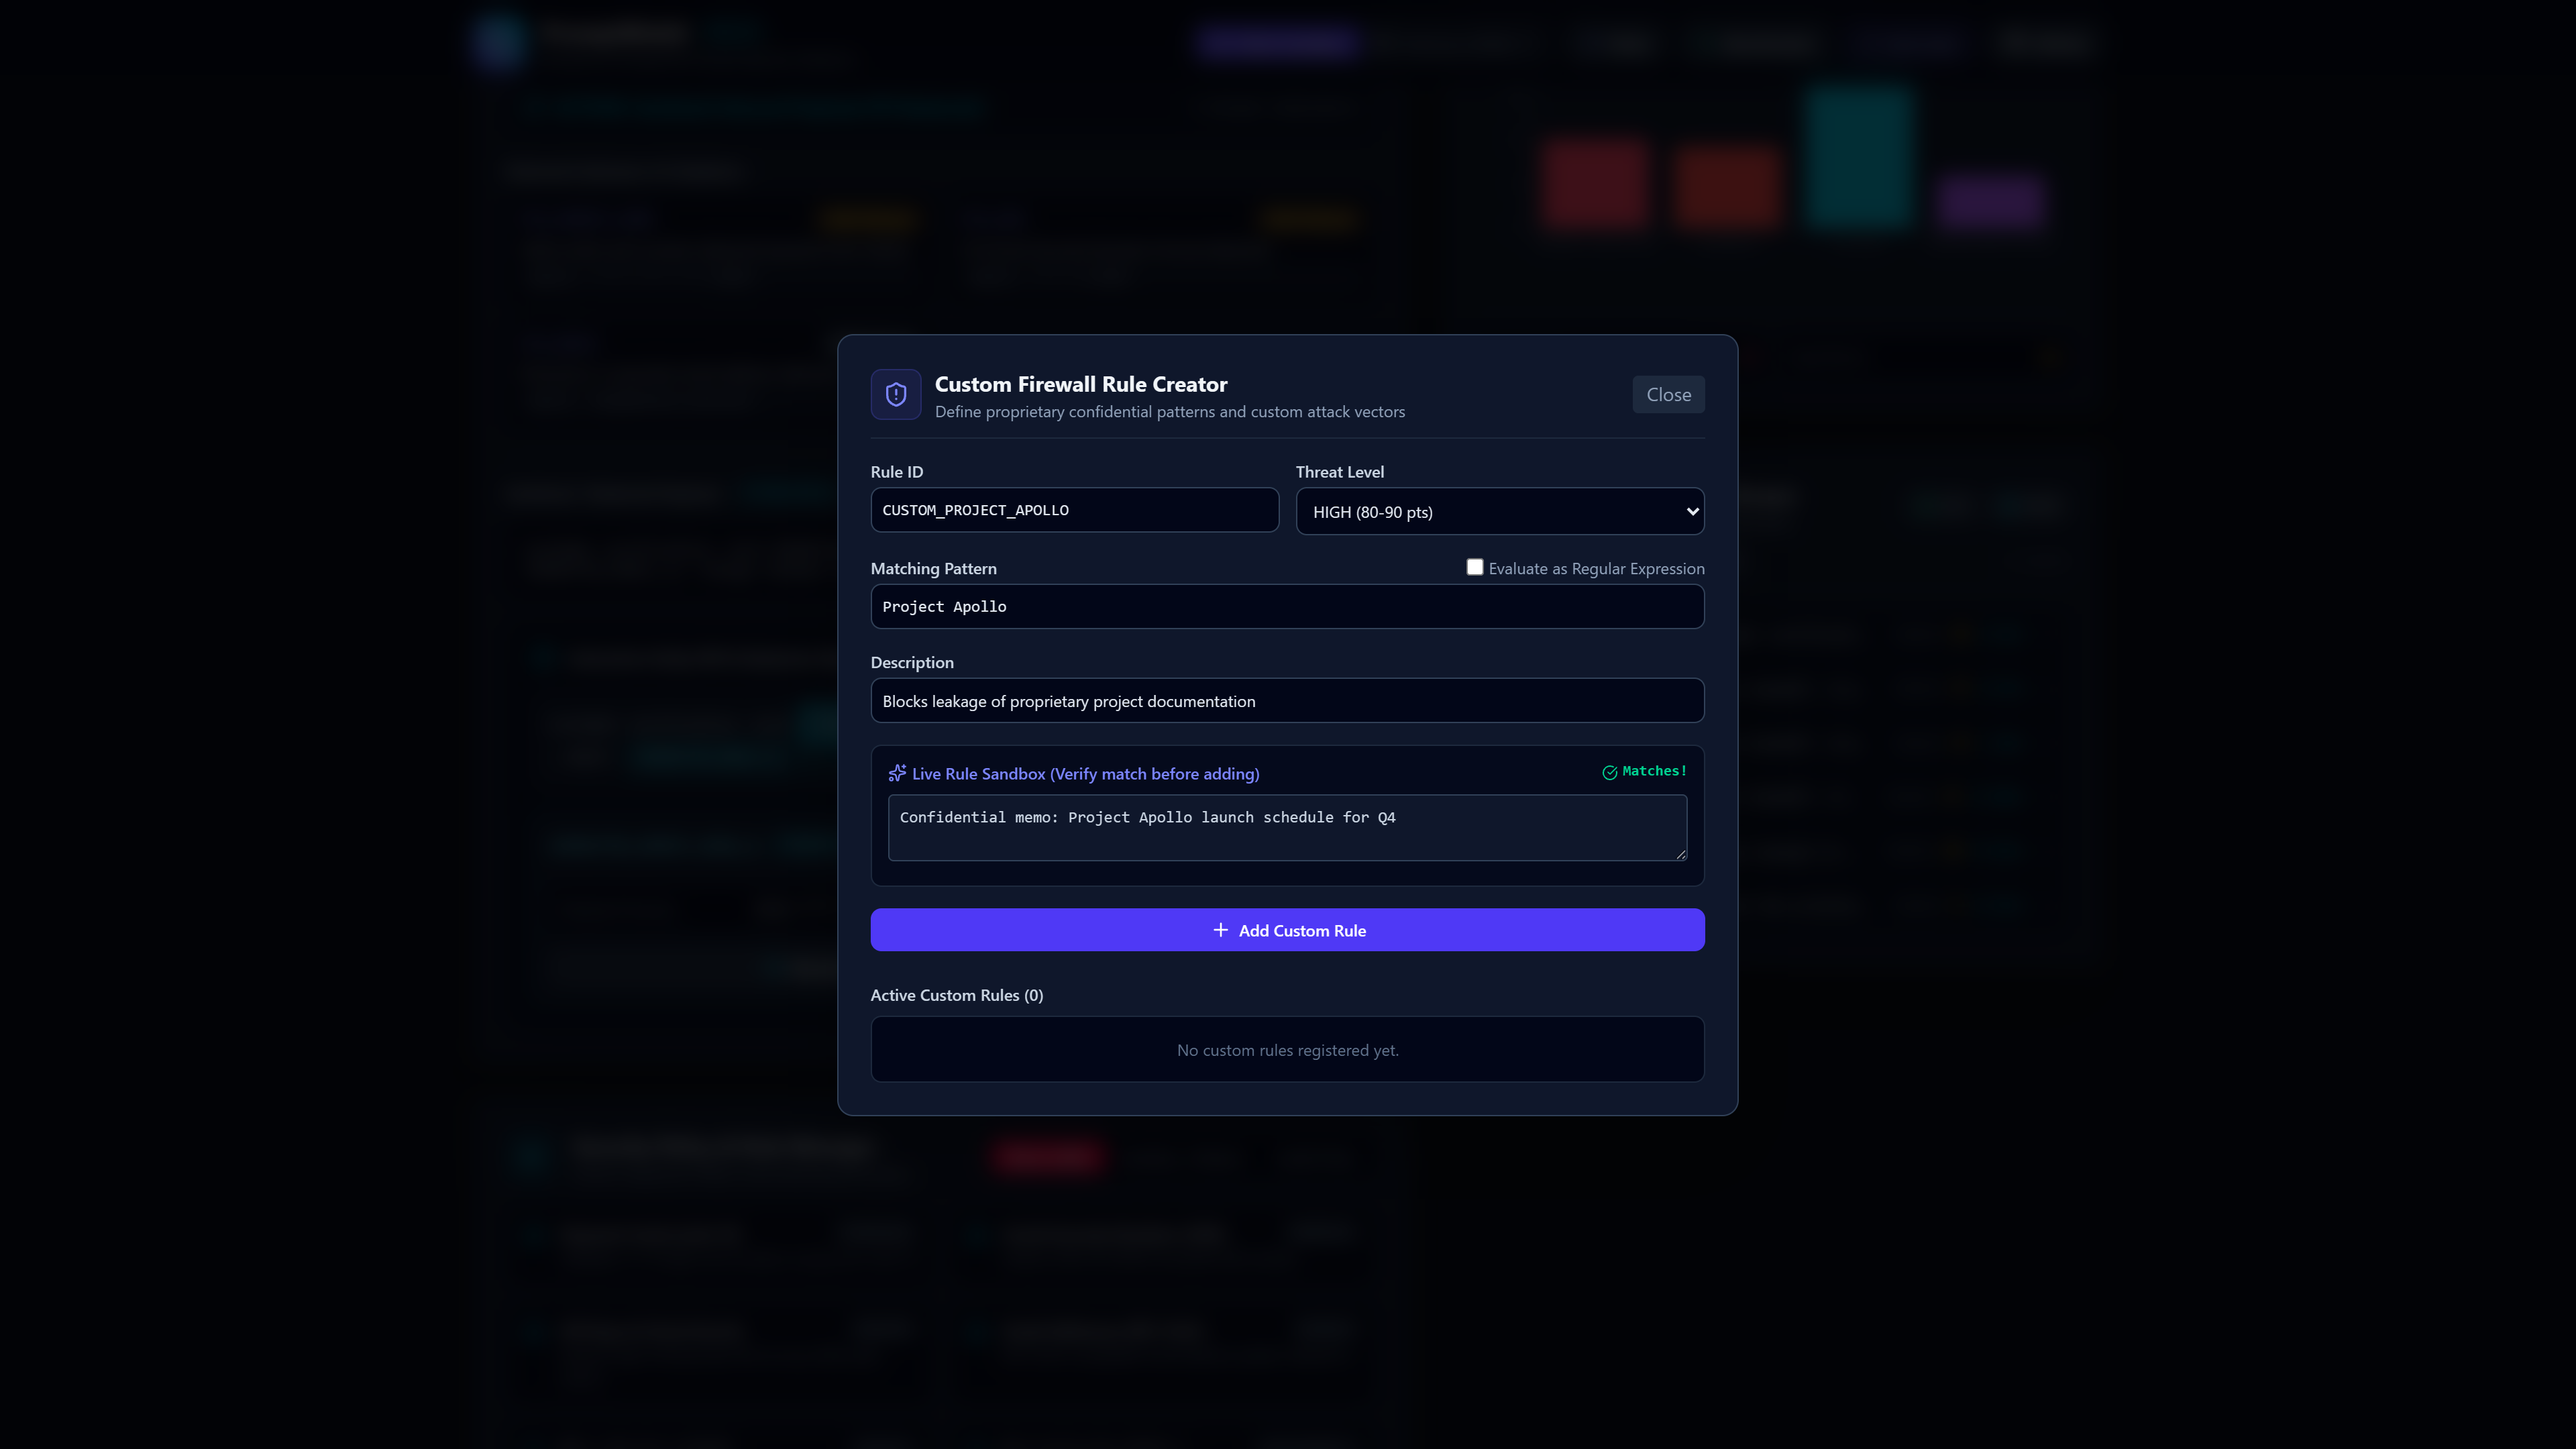Click the Matching Pattern label
This screenshot has width=2576, height=1449.
[933, 568]
